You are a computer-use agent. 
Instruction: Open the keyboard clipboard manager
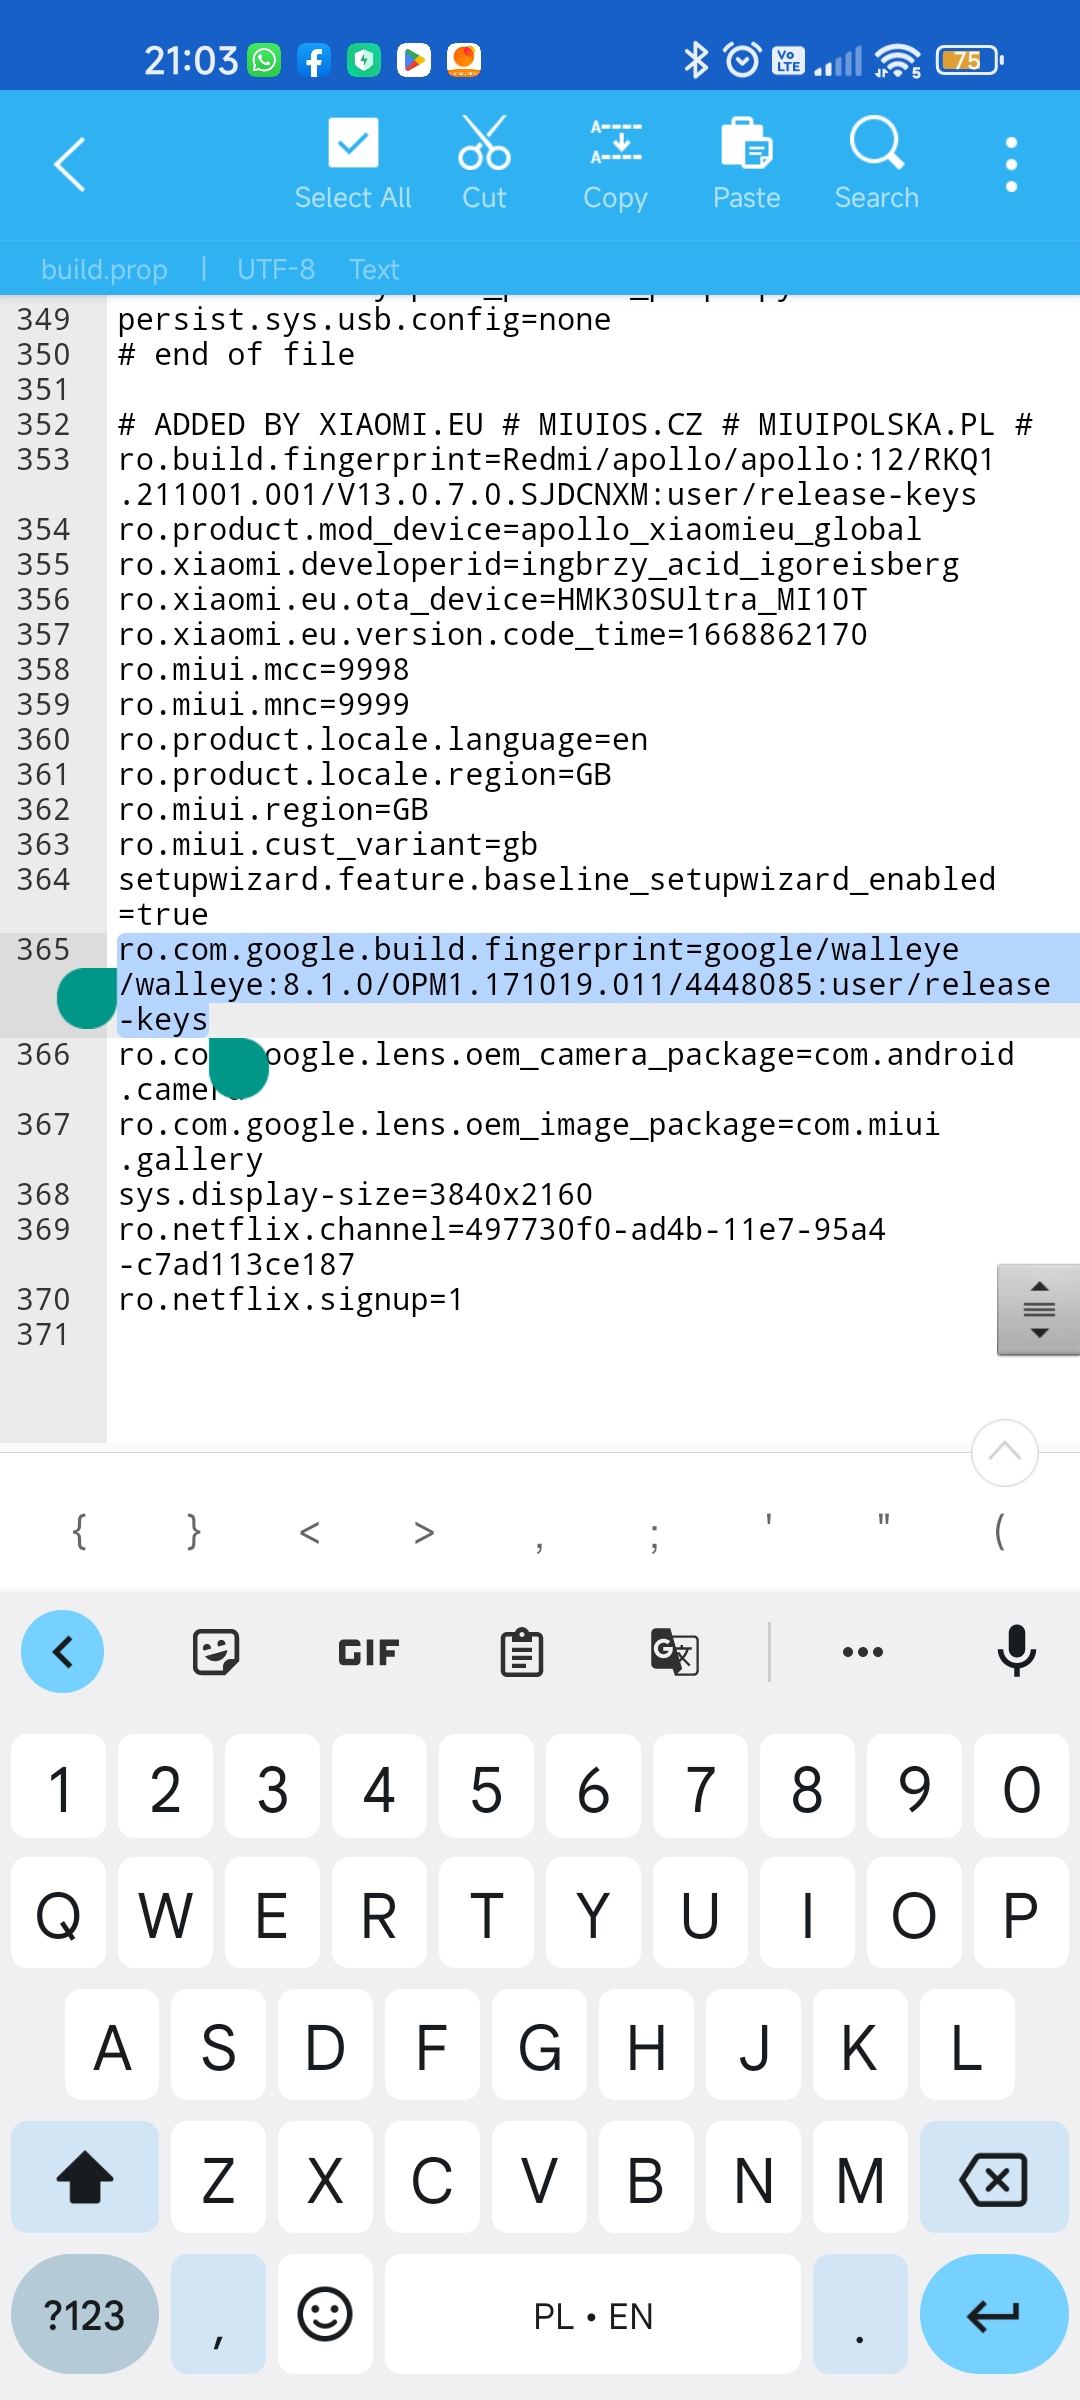[522, 1652]
